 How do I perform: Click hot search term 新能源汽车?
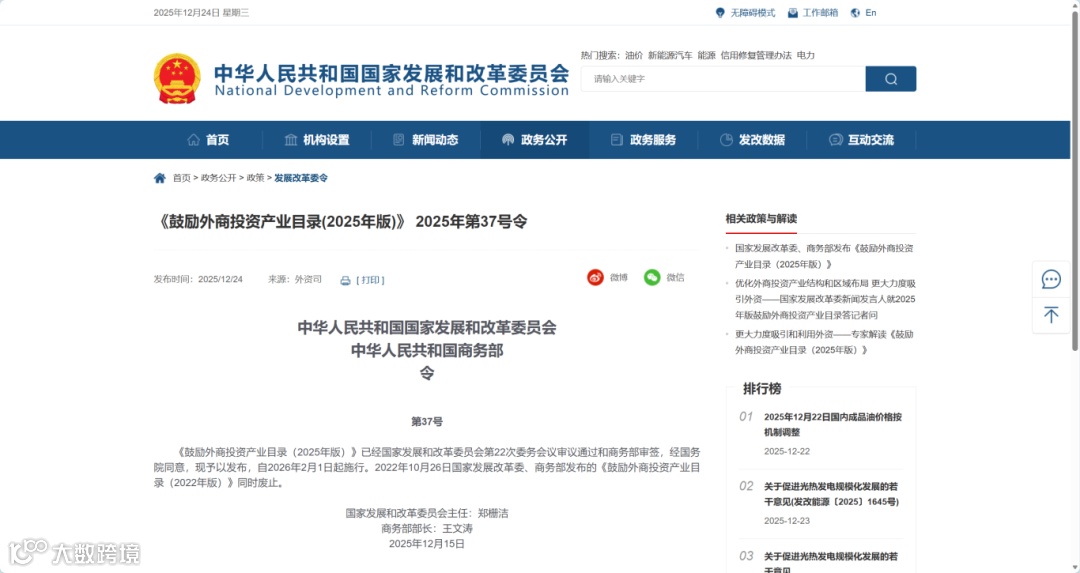tap(669, 55)
